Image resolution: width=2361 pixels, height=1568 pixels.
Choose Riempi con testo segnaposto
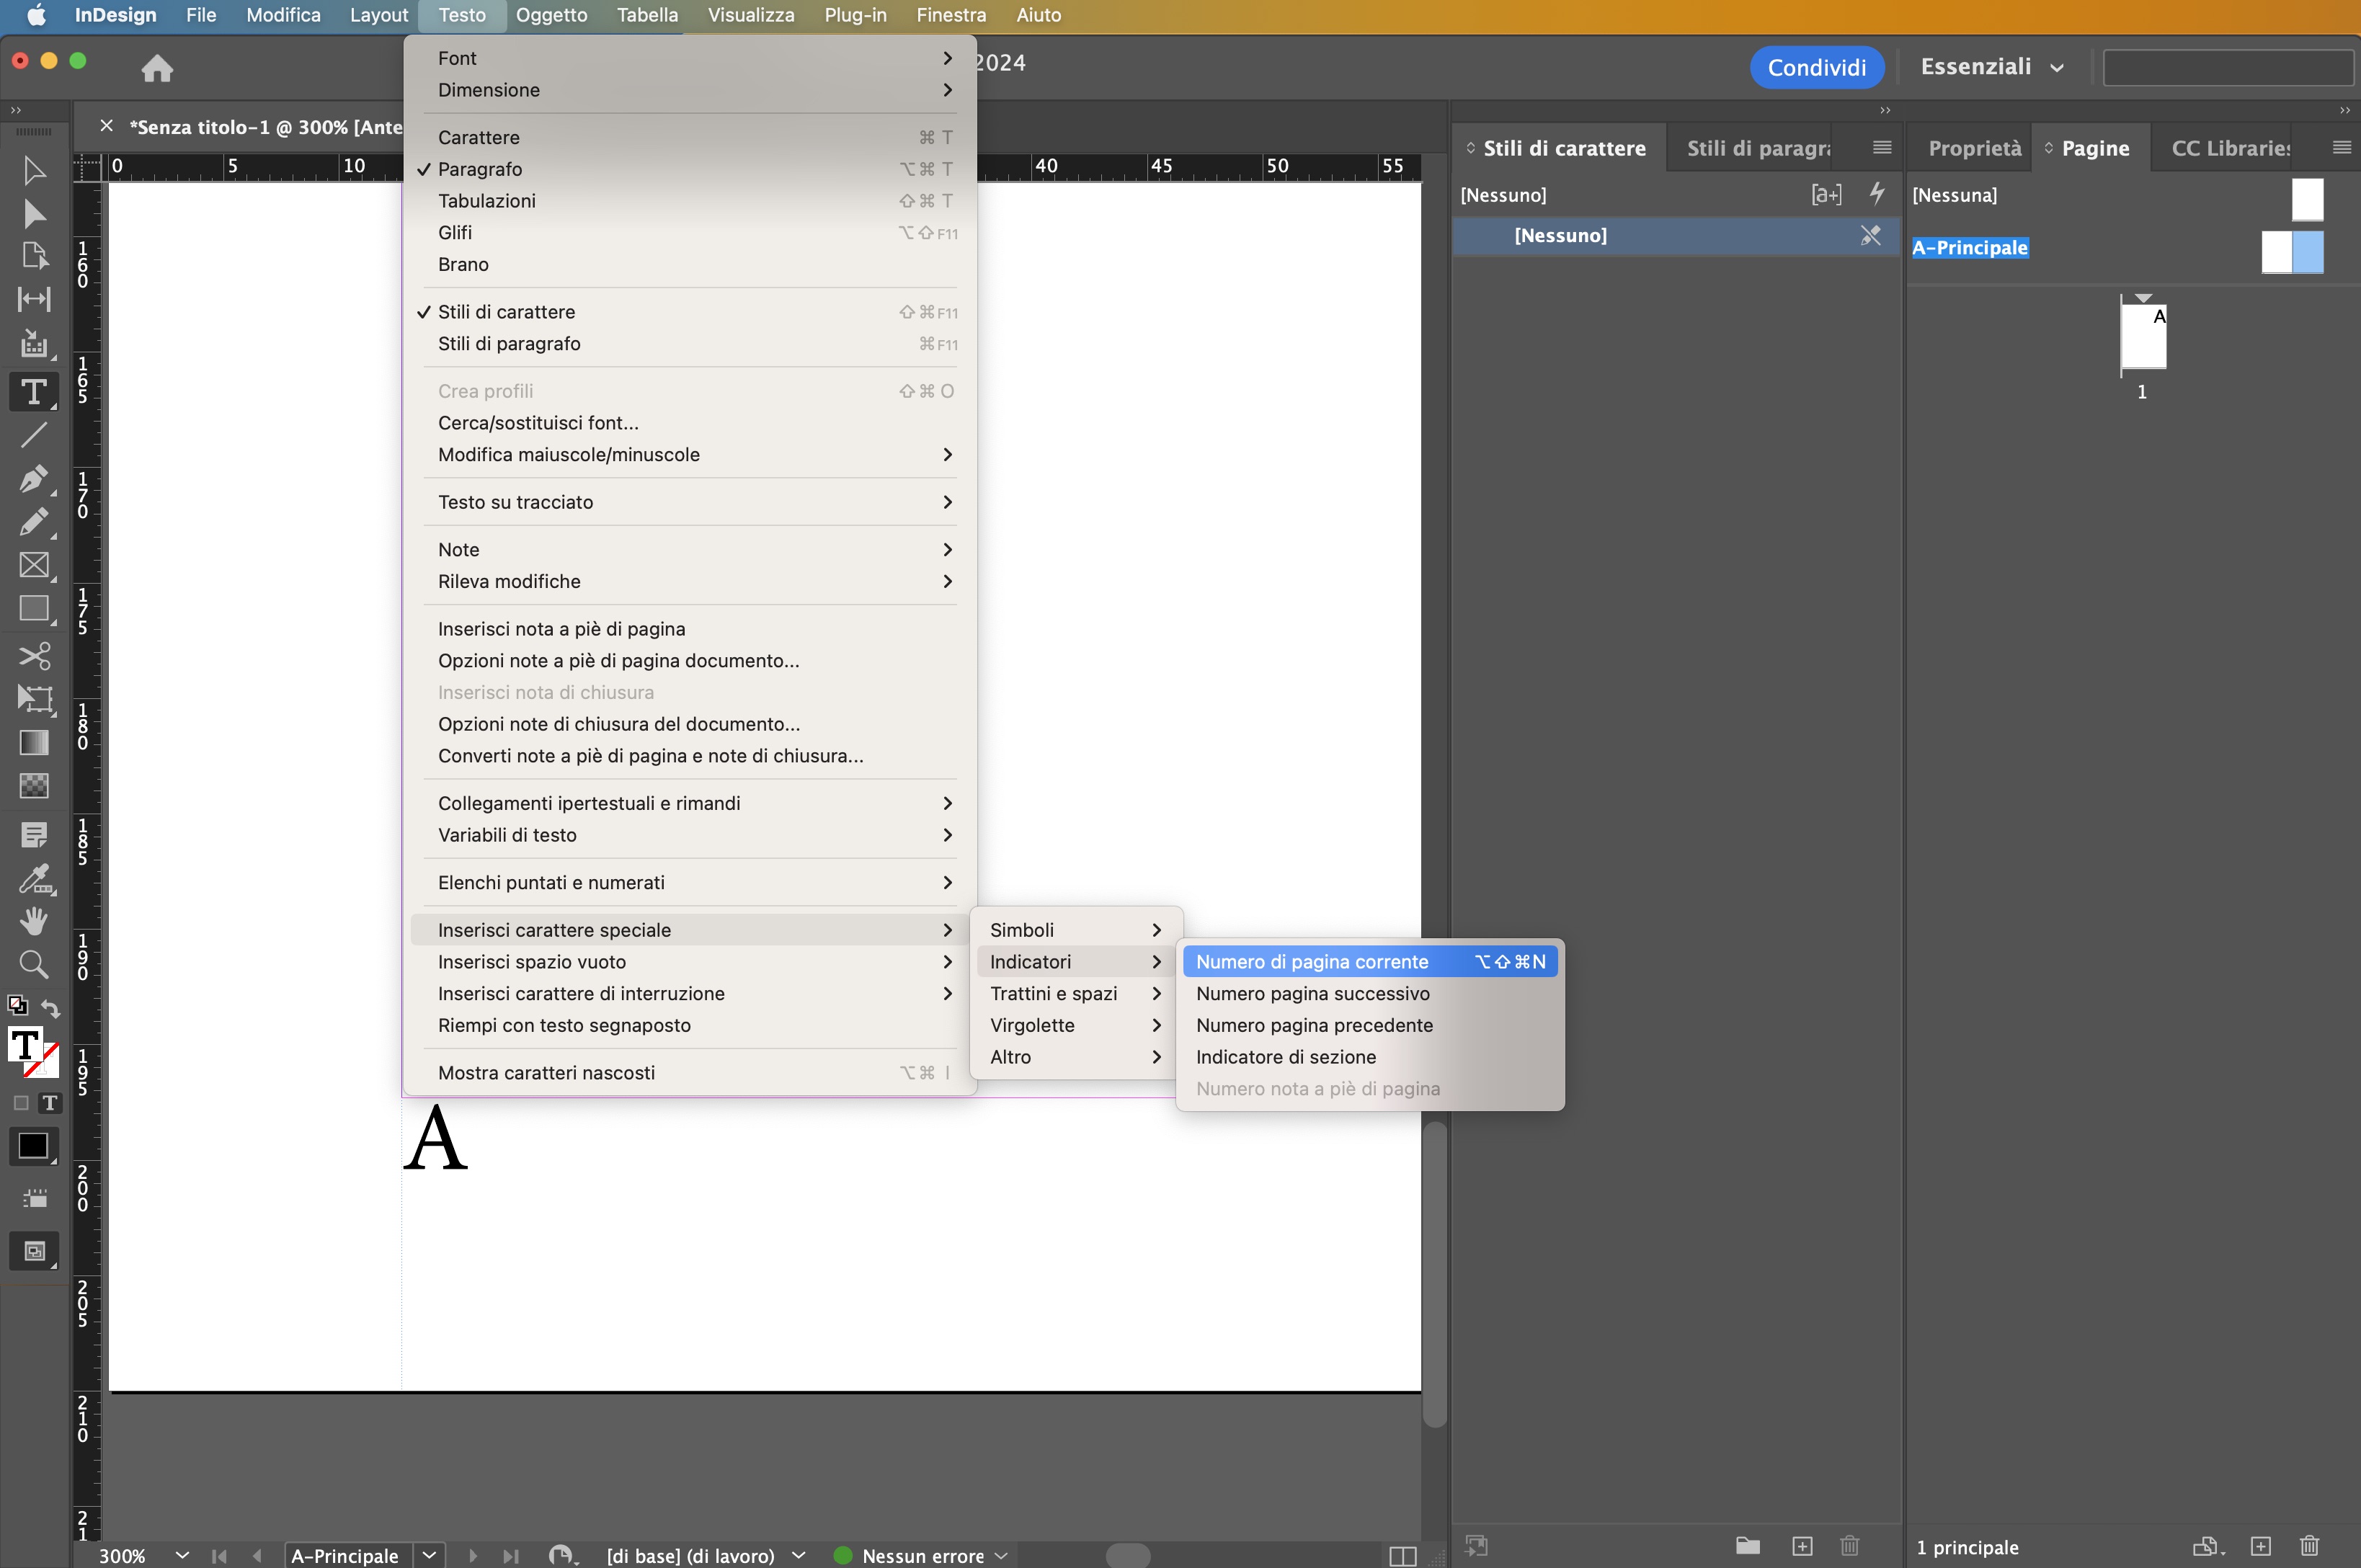pyautogui.click(x=690, y=1025)
